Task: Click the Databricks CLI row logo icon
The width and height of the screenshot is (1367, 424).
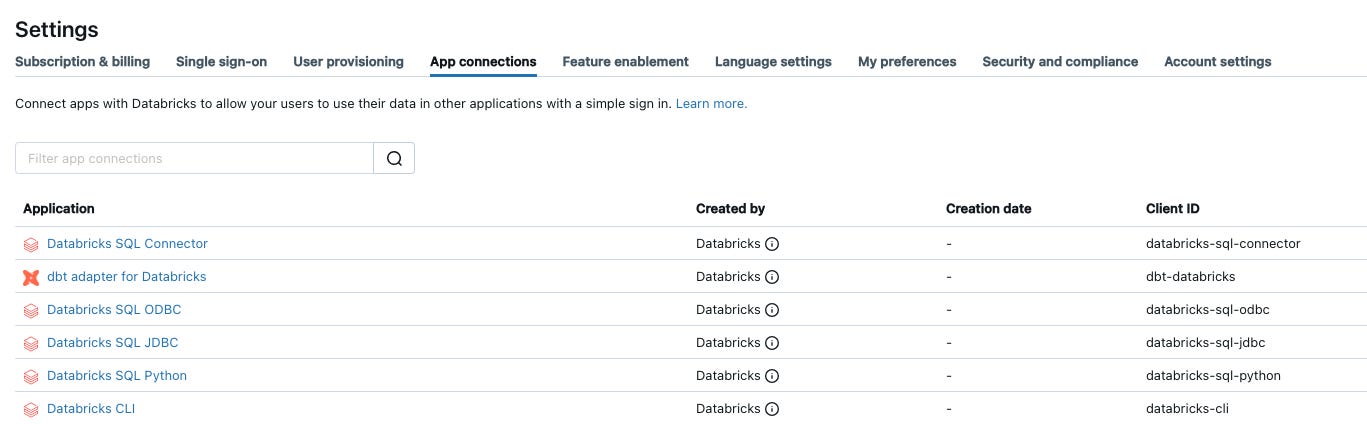Action: [x=31, y=409]
